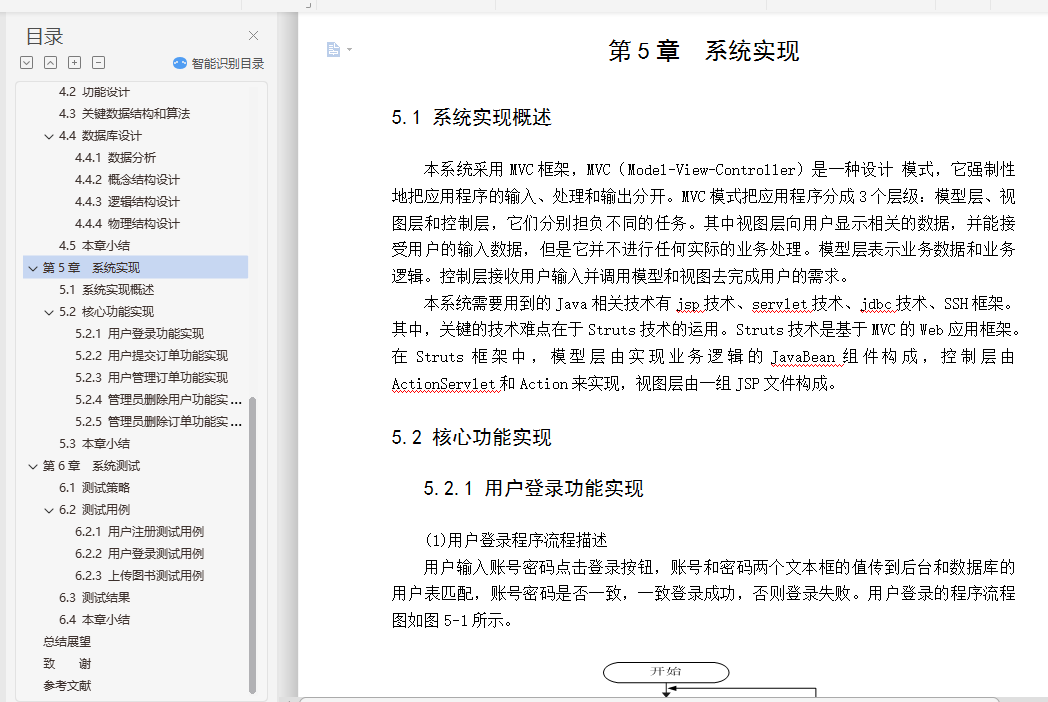Go to 4.2 功能设计 in the outline
The height and width of the screenshot is (702, 1048).
94,92
